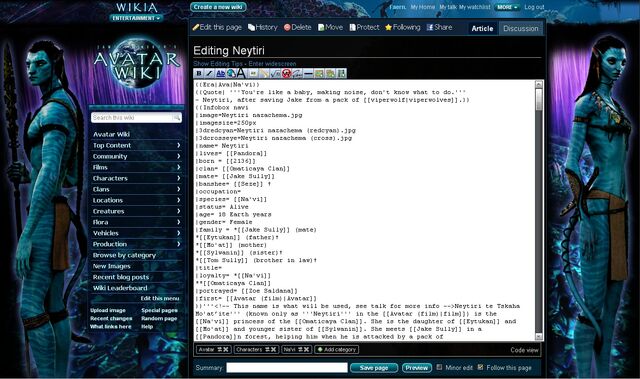Click the Enter widescreen link

coord(272,64)
